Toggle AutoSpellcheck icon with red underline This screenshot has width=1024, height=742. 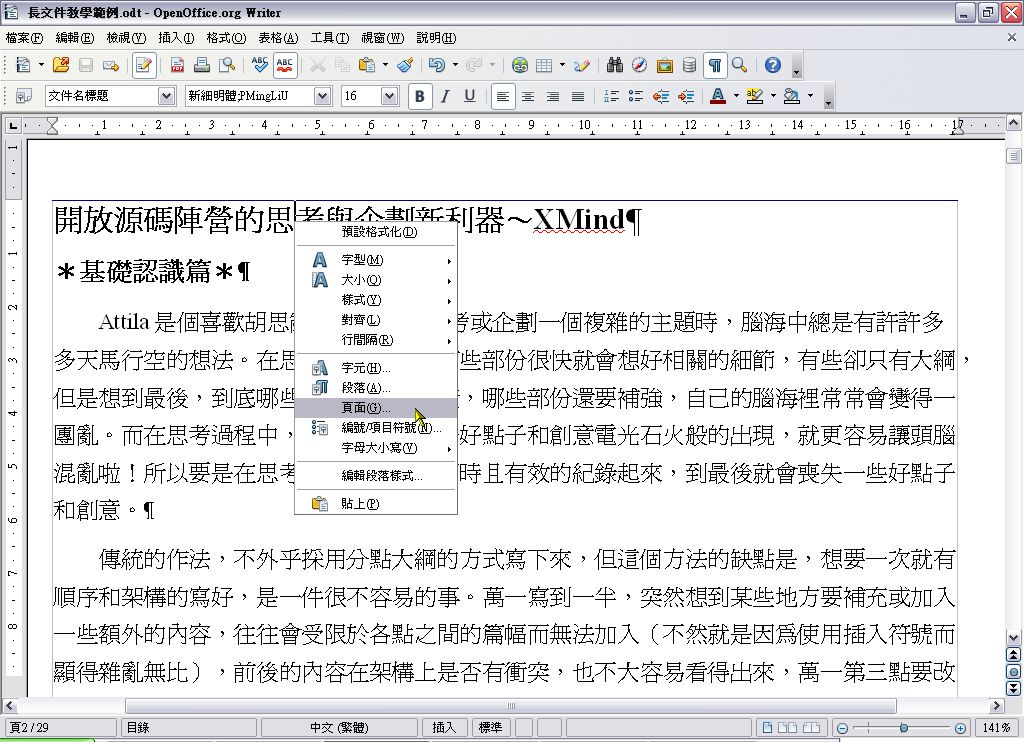coord(285,65)
